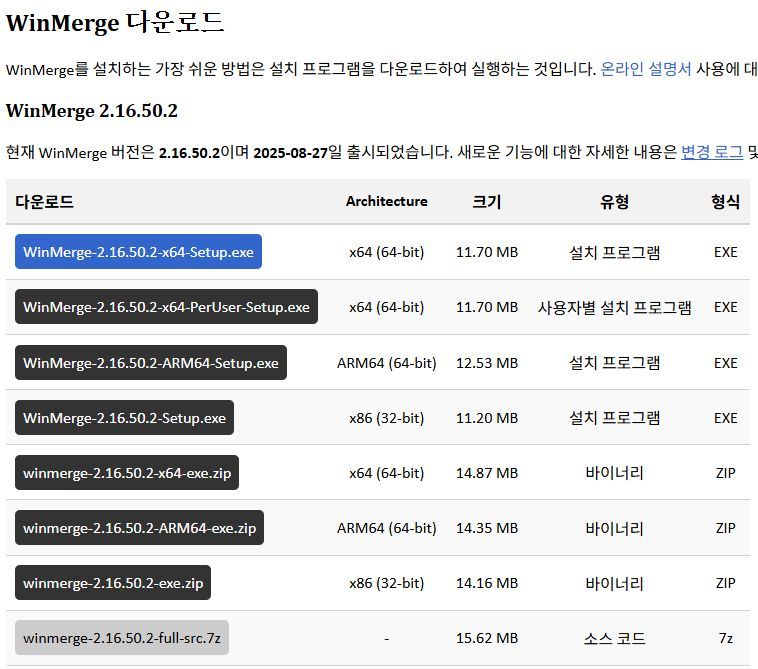Click the 형식 column header
The height and width of the screenshot is (669, 758).
pyautogui.click(x=726, y=202)
